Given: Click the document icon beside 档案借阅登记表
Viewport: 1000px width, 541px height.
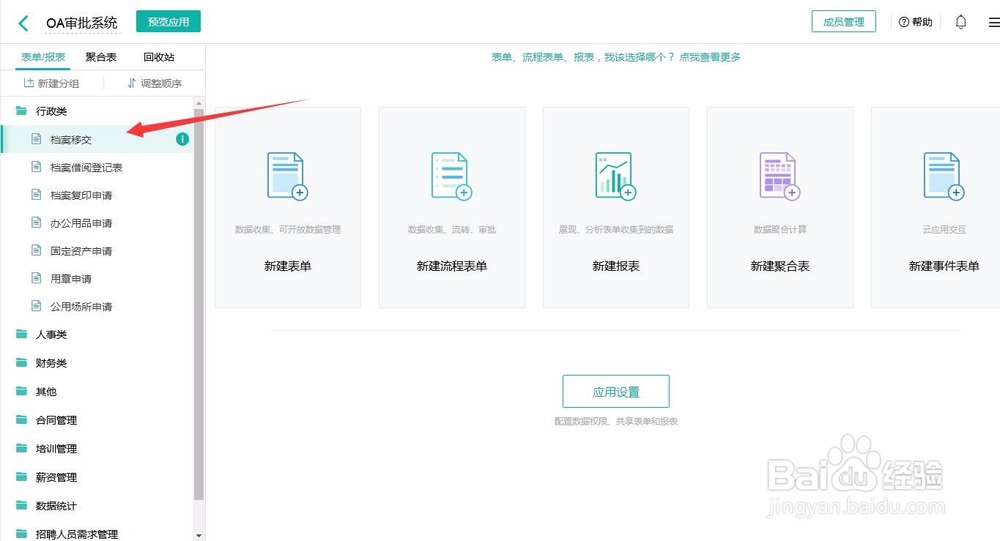Looking at the screenshot, I should pos(36,167).
